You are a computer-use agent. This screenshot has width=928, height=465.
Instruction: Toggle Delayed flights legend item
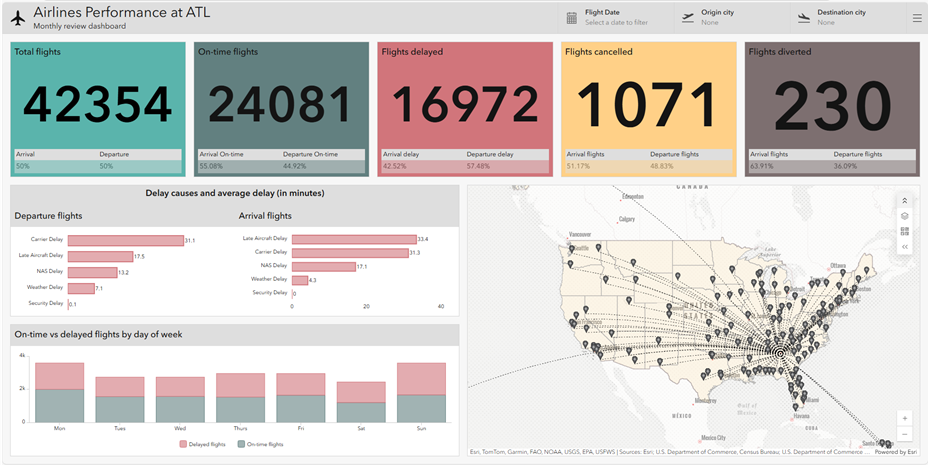[x=202, y=444]
